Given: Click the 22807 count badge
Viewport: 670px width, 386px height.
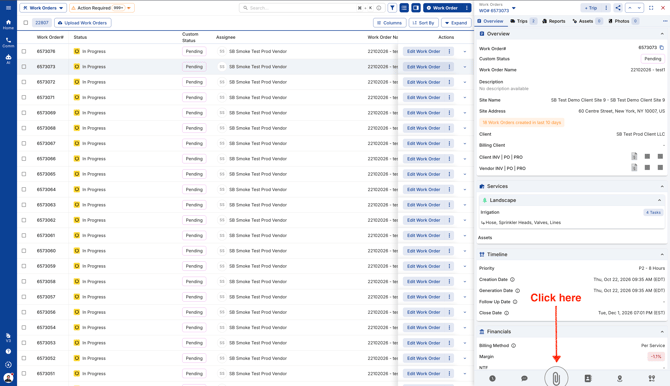Looking at the screenshot, I should click(41, 23).
